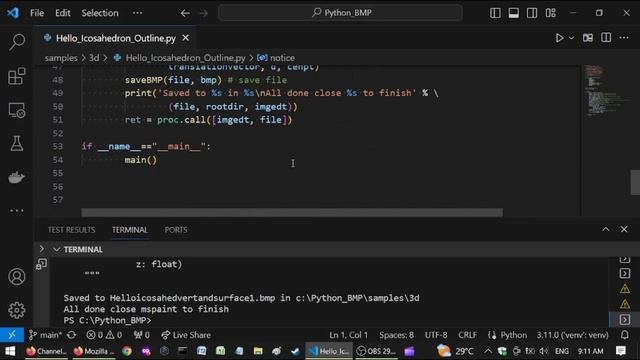The height and width of the screenshot is (360, 640).
Task: Open editor More Actions menu
Action: click(x=624, y=38)
